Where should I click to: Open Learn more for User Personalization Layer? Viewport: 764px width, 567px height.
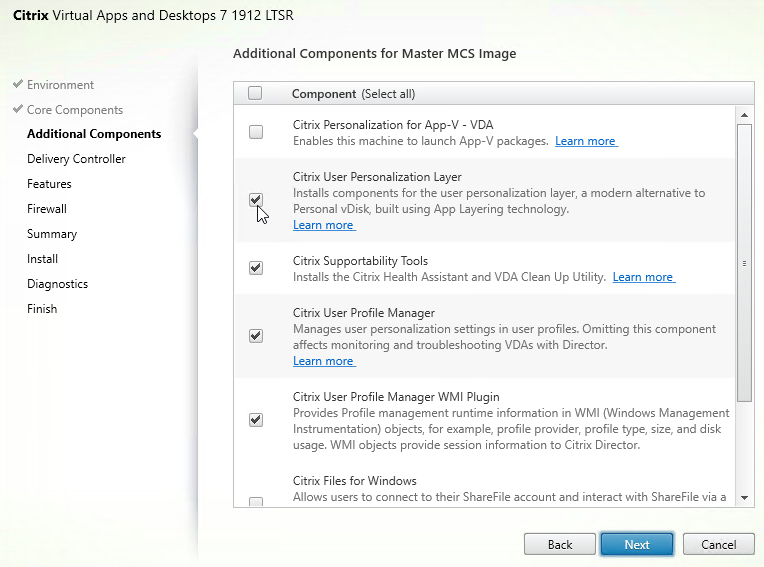(323, 225)
